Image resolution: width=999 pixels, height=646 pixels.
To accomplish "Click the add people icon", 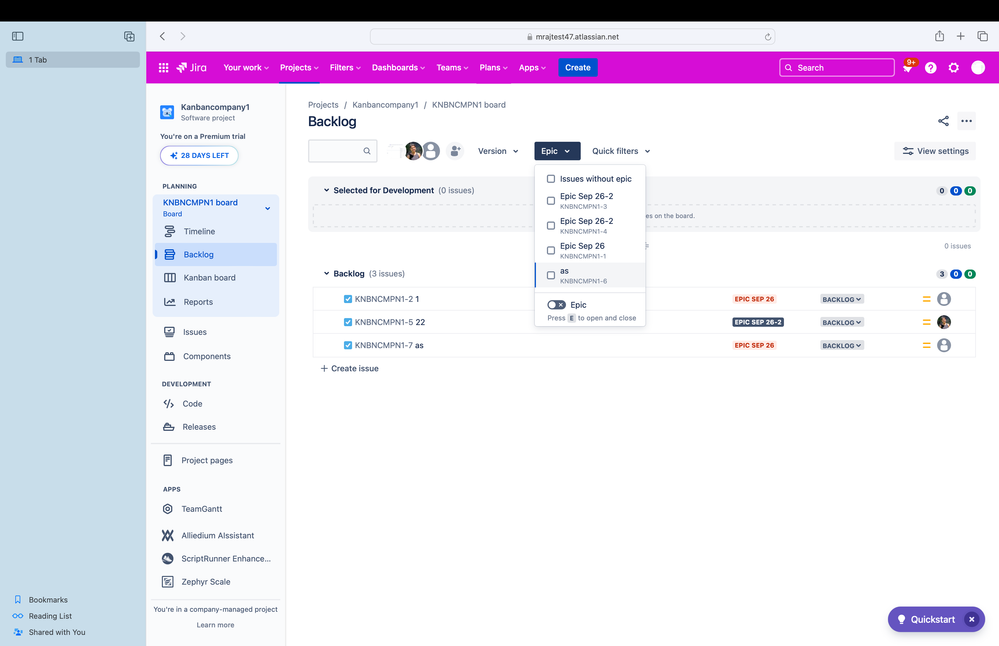I will (x=455, y=151).
